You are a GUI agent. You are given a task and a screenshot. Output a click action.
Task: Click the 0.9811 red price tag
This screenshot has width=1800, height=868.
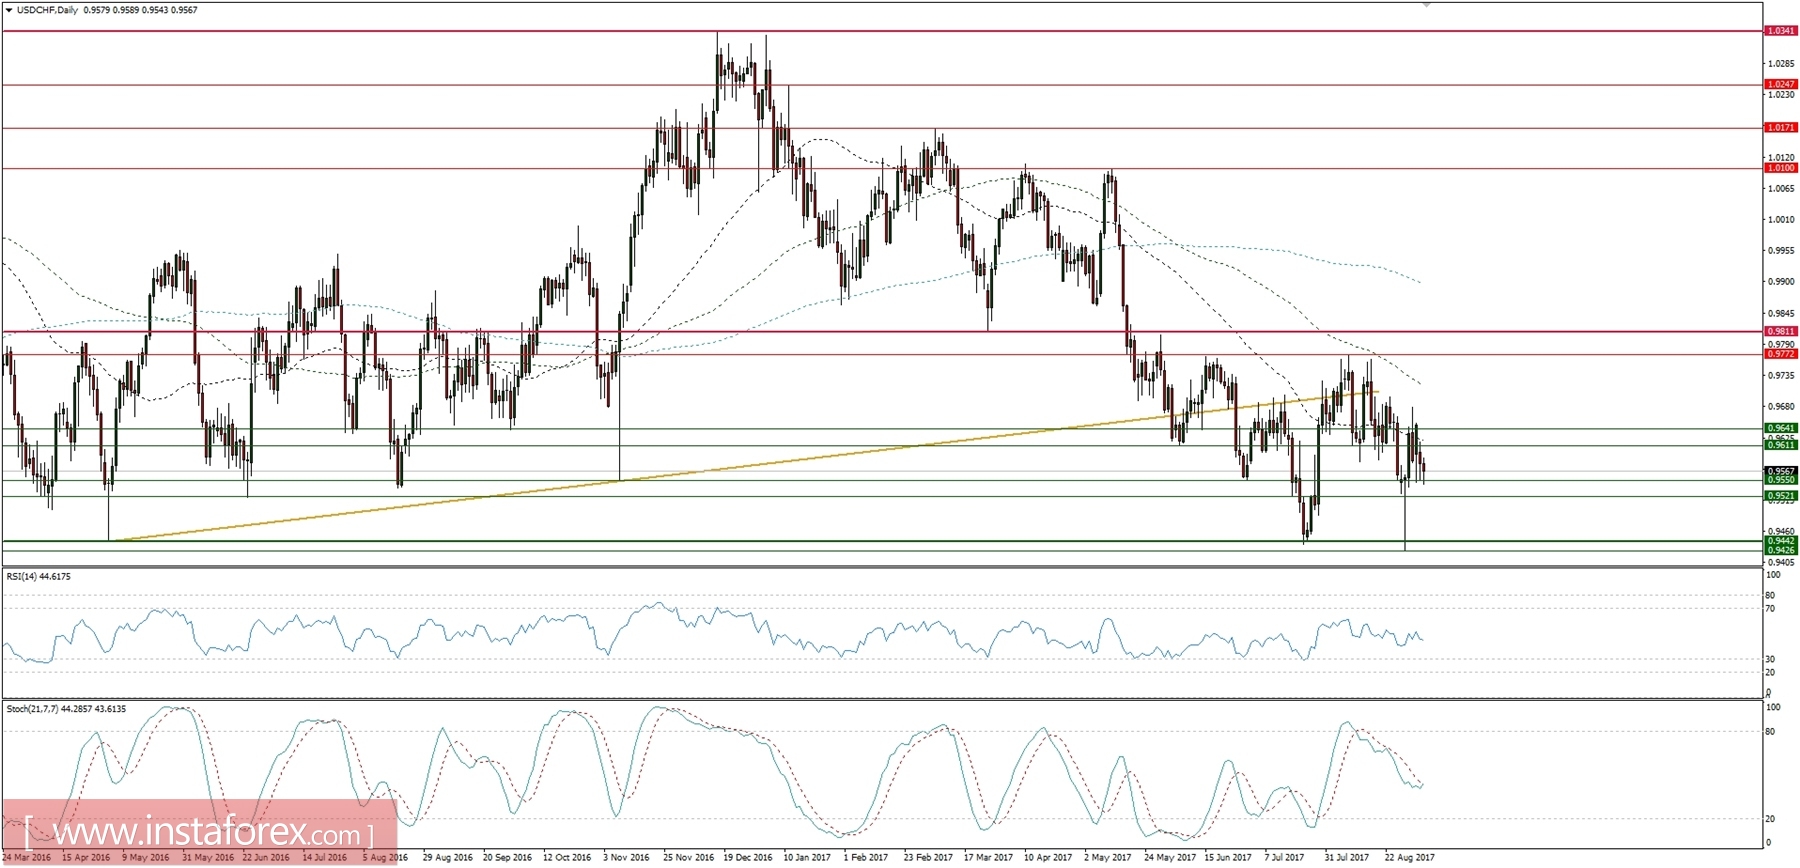1781,331
